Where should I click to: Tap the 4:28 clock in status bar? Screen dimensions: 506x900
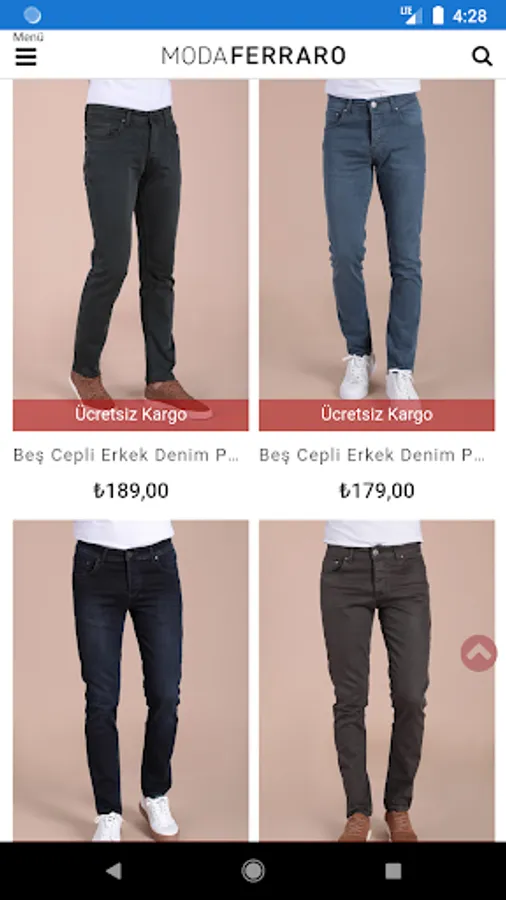470,15
